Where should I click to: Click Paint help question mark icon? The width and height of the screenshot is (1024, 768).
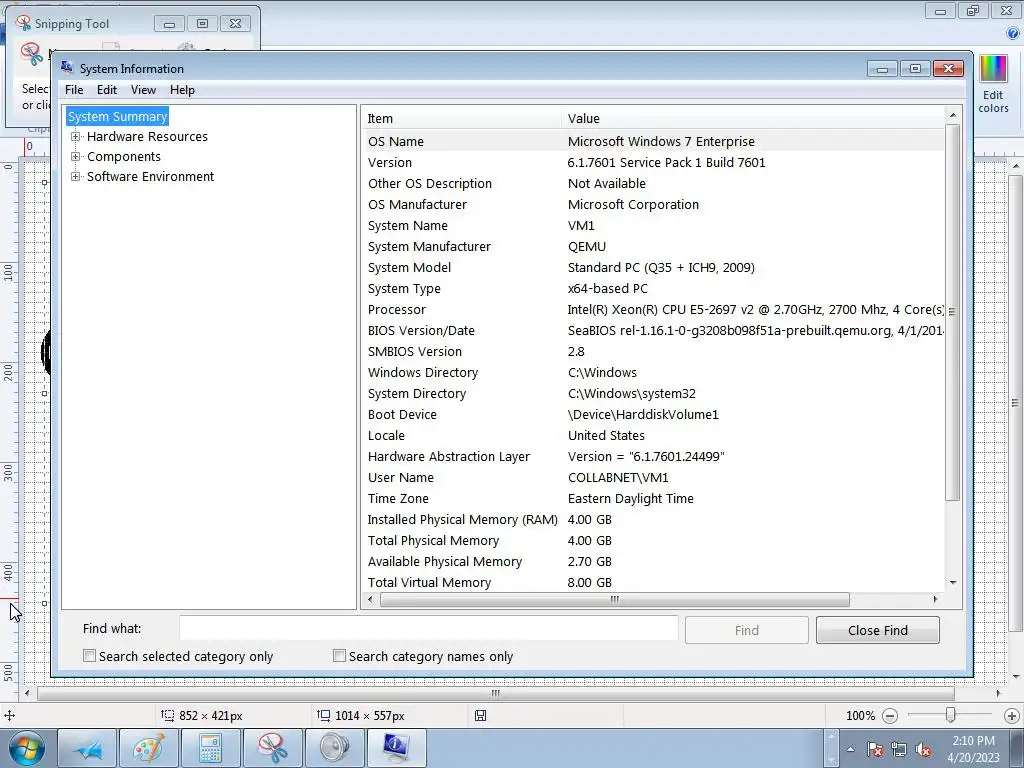click(x=1013, y=33)
